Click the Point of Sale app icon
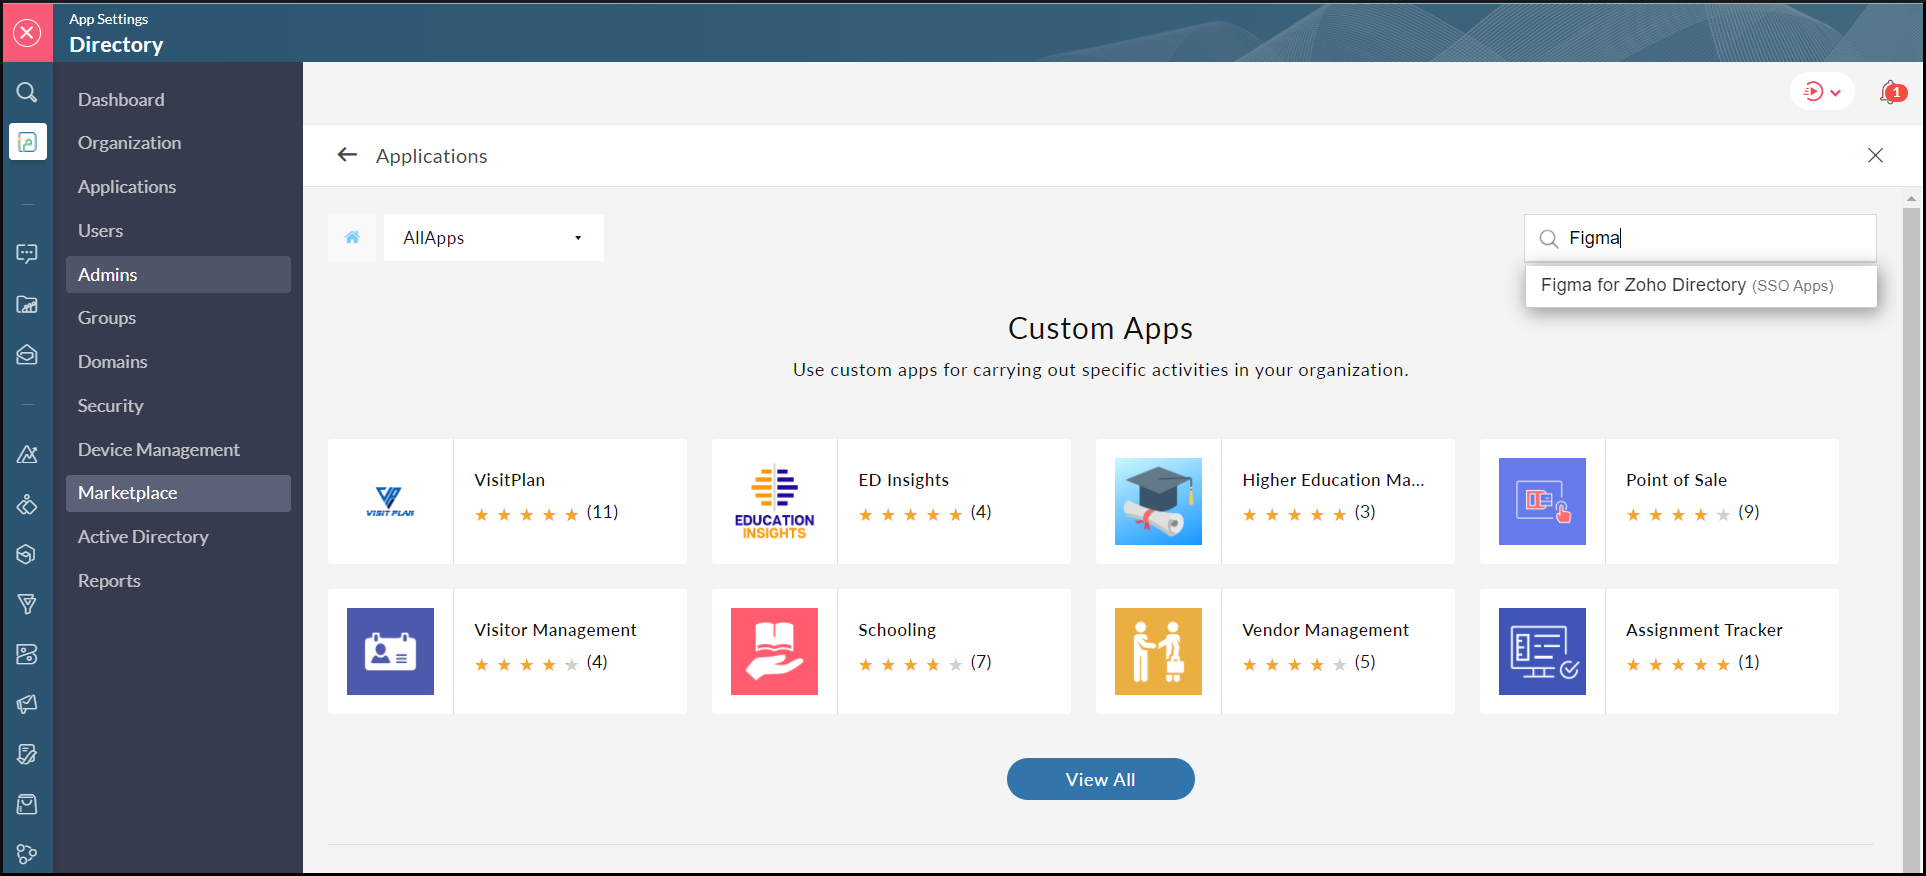The width and height of the screenshot is (1926, 876). [x=1541, y=501]
